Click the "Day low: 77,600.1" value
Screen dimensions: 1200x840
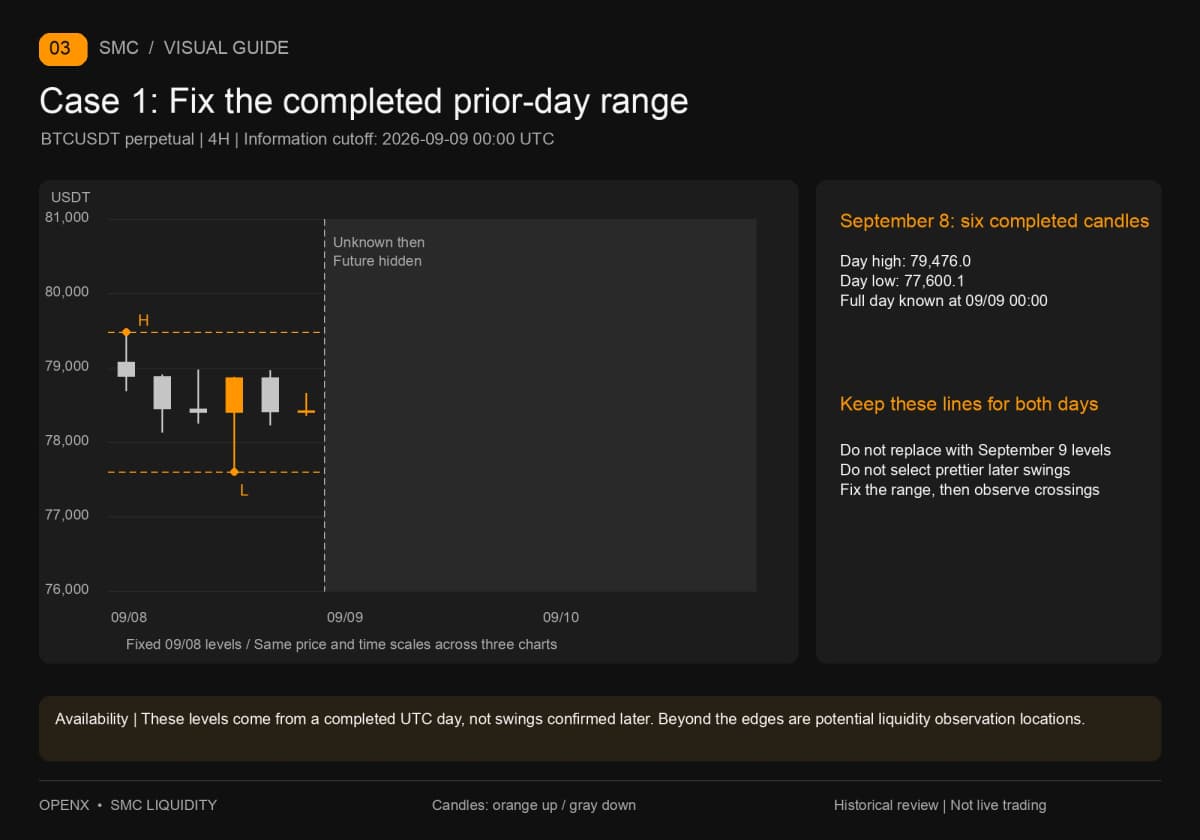[x=902, y=281]
